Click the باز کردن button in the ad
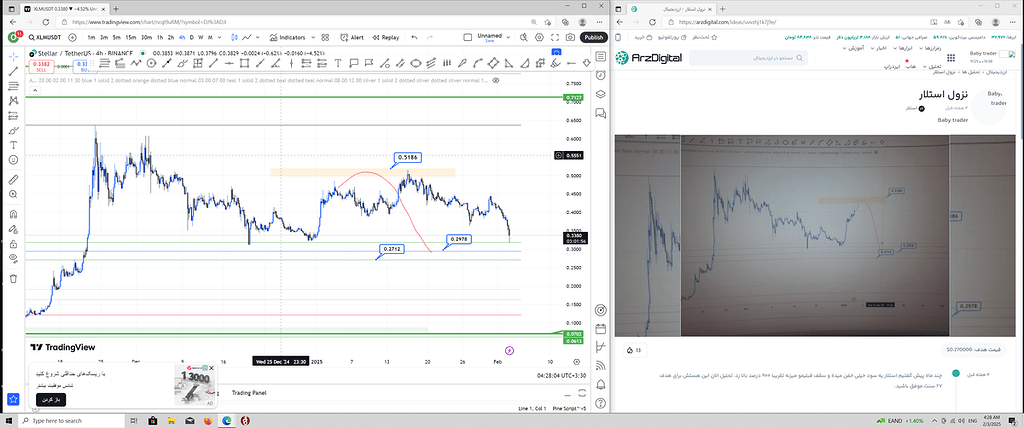Screen dimensions: 1024x428 (x=50, y=399)
